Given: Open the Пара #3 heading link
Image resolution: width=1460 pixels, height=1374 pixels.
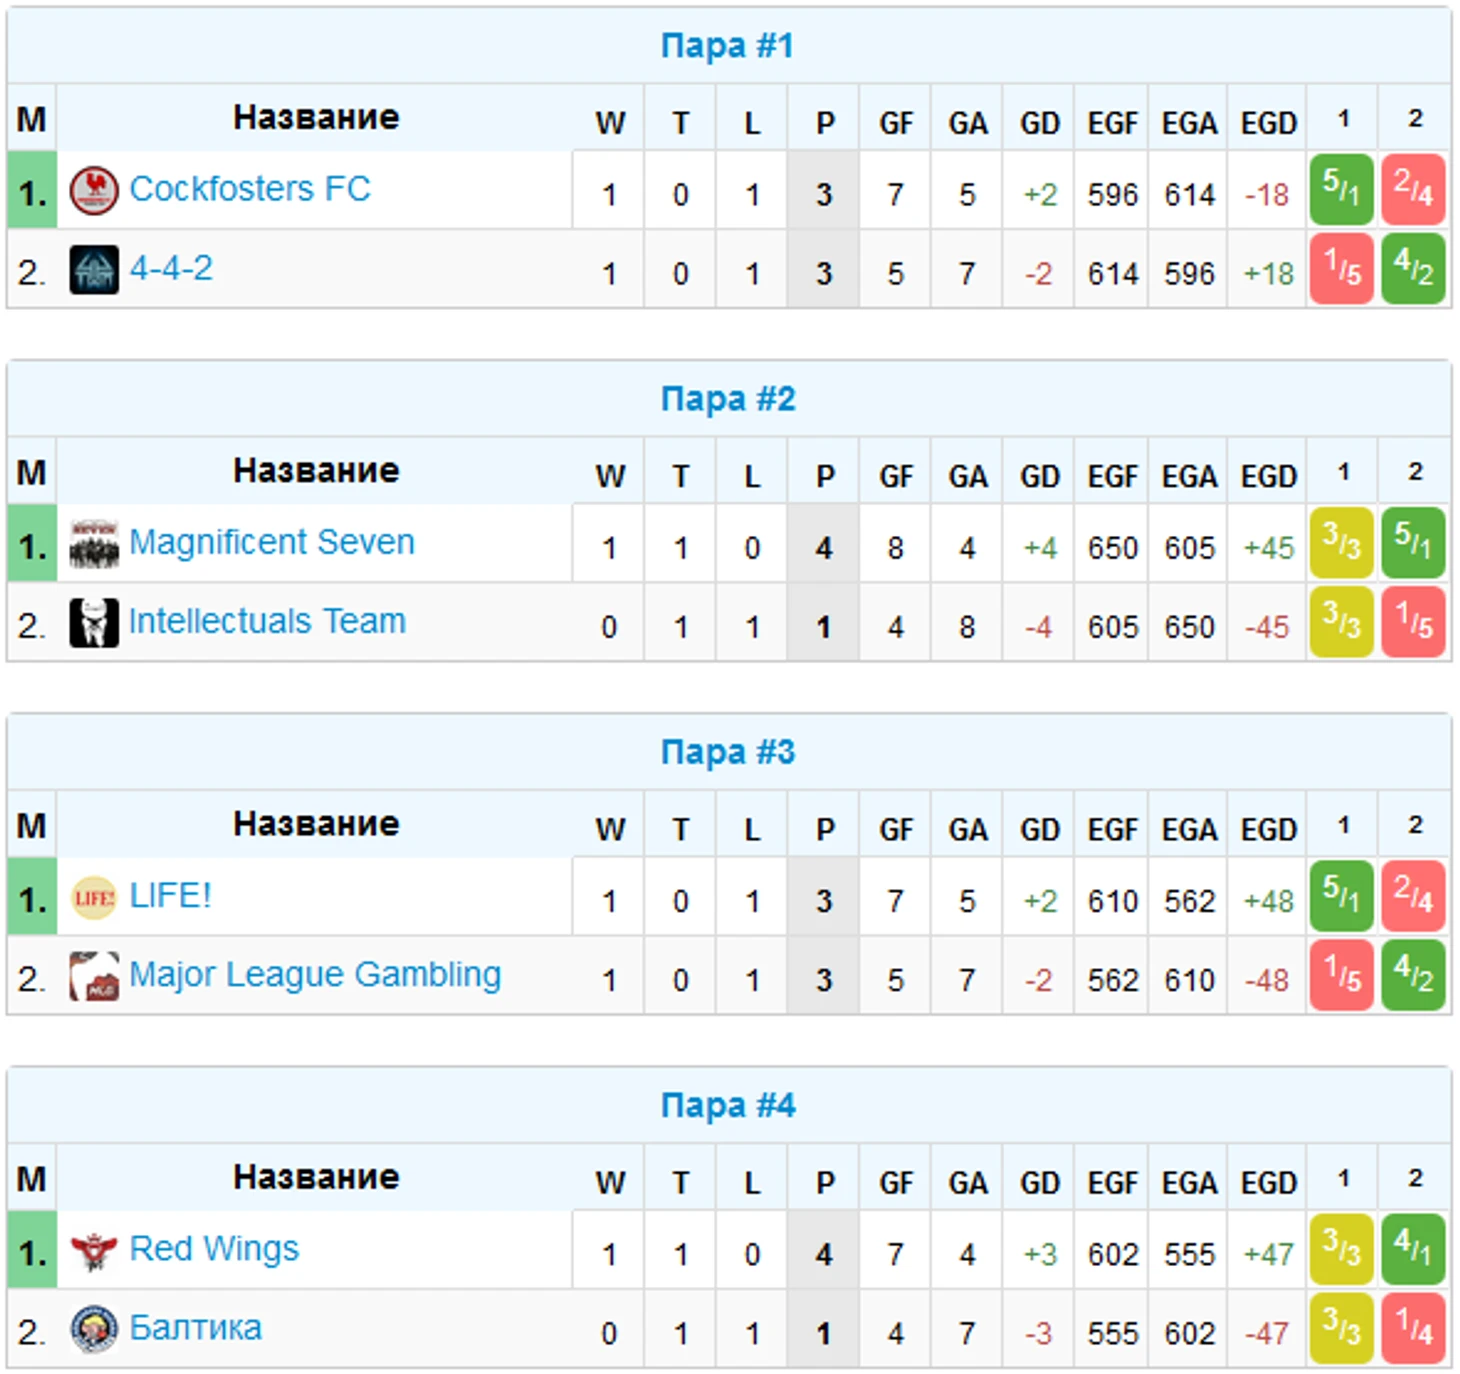Looking at the screenshot, I should tap(727, 752).
